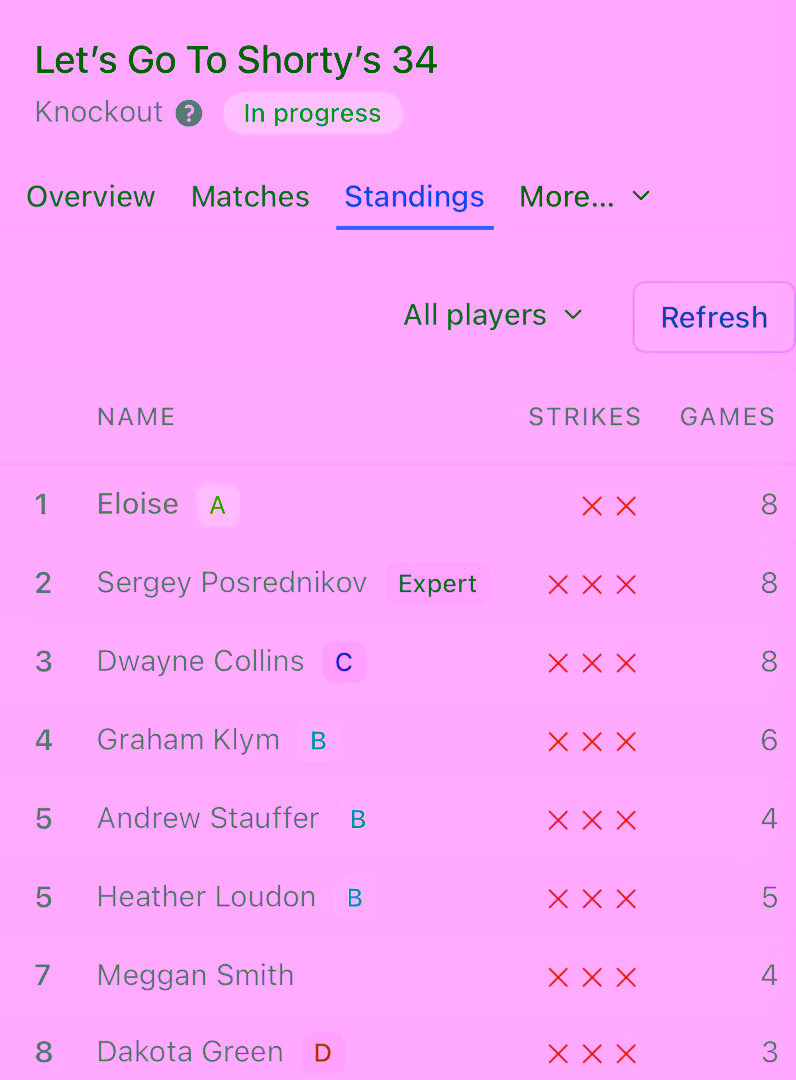Sort by the STRIKES column header
796x1080 pixels.
pyautogui.click(x=585, y=417)
